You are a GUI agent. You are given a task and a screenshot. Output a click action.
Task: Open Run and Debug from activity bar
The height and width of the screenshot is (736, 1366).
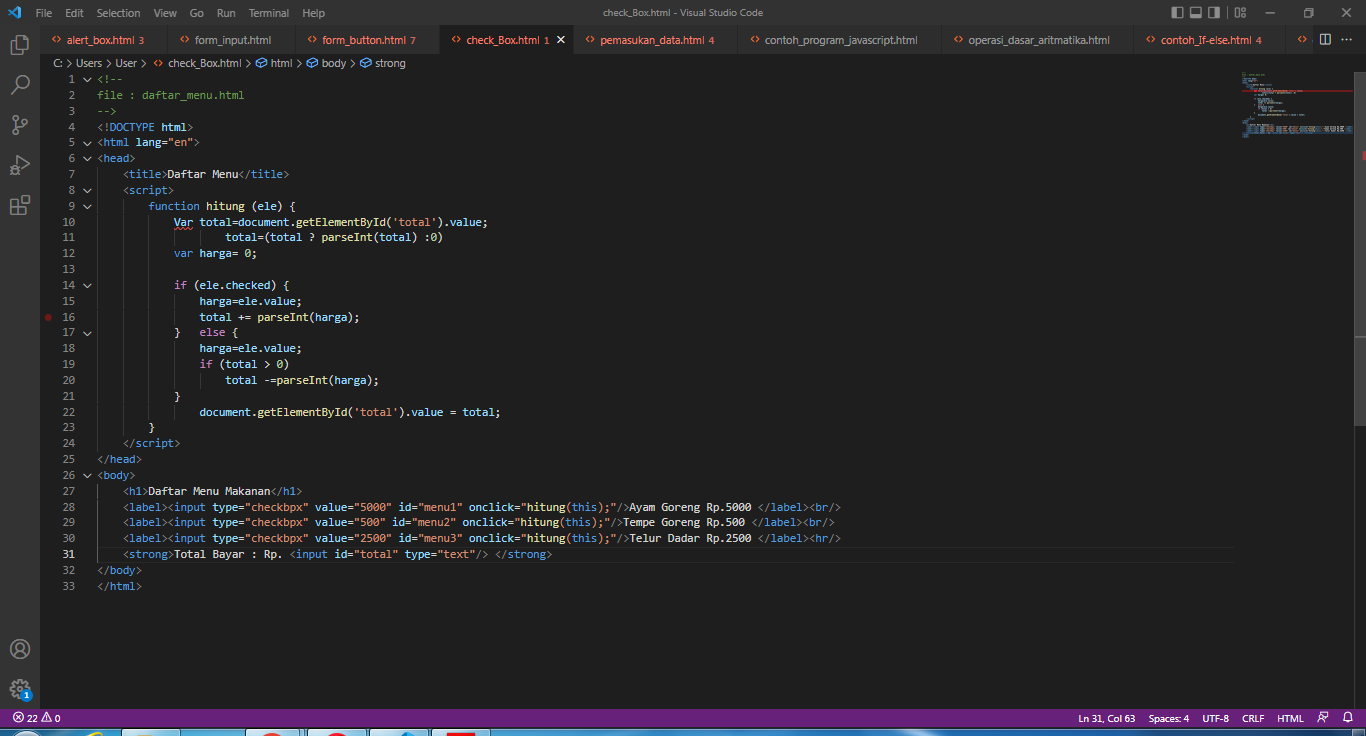point(20,164)
